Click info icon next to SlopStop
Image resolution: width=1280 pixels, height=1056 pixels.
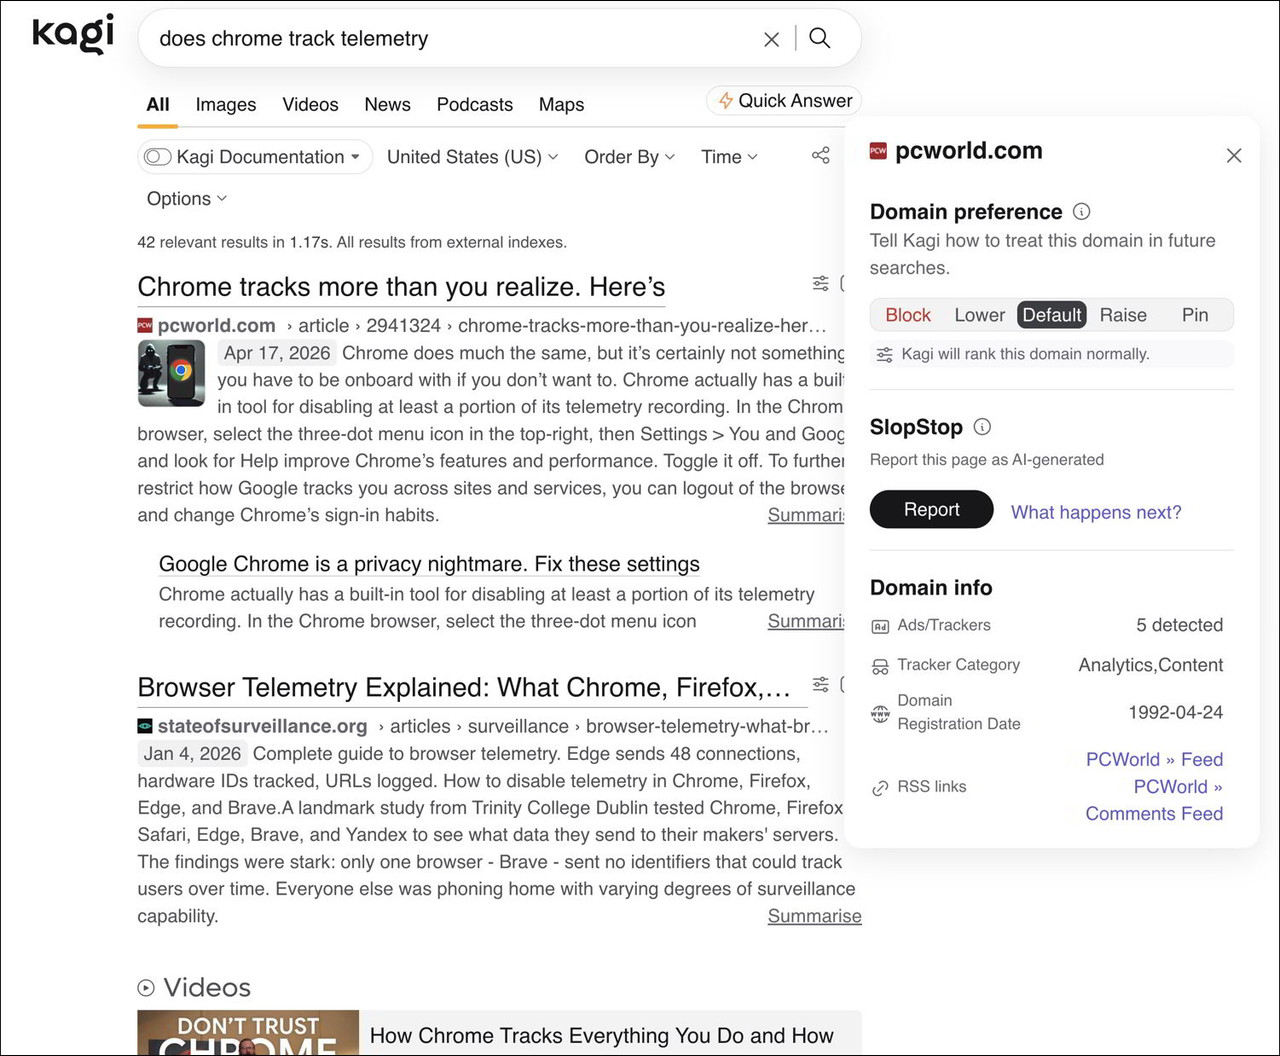(982, 427)
